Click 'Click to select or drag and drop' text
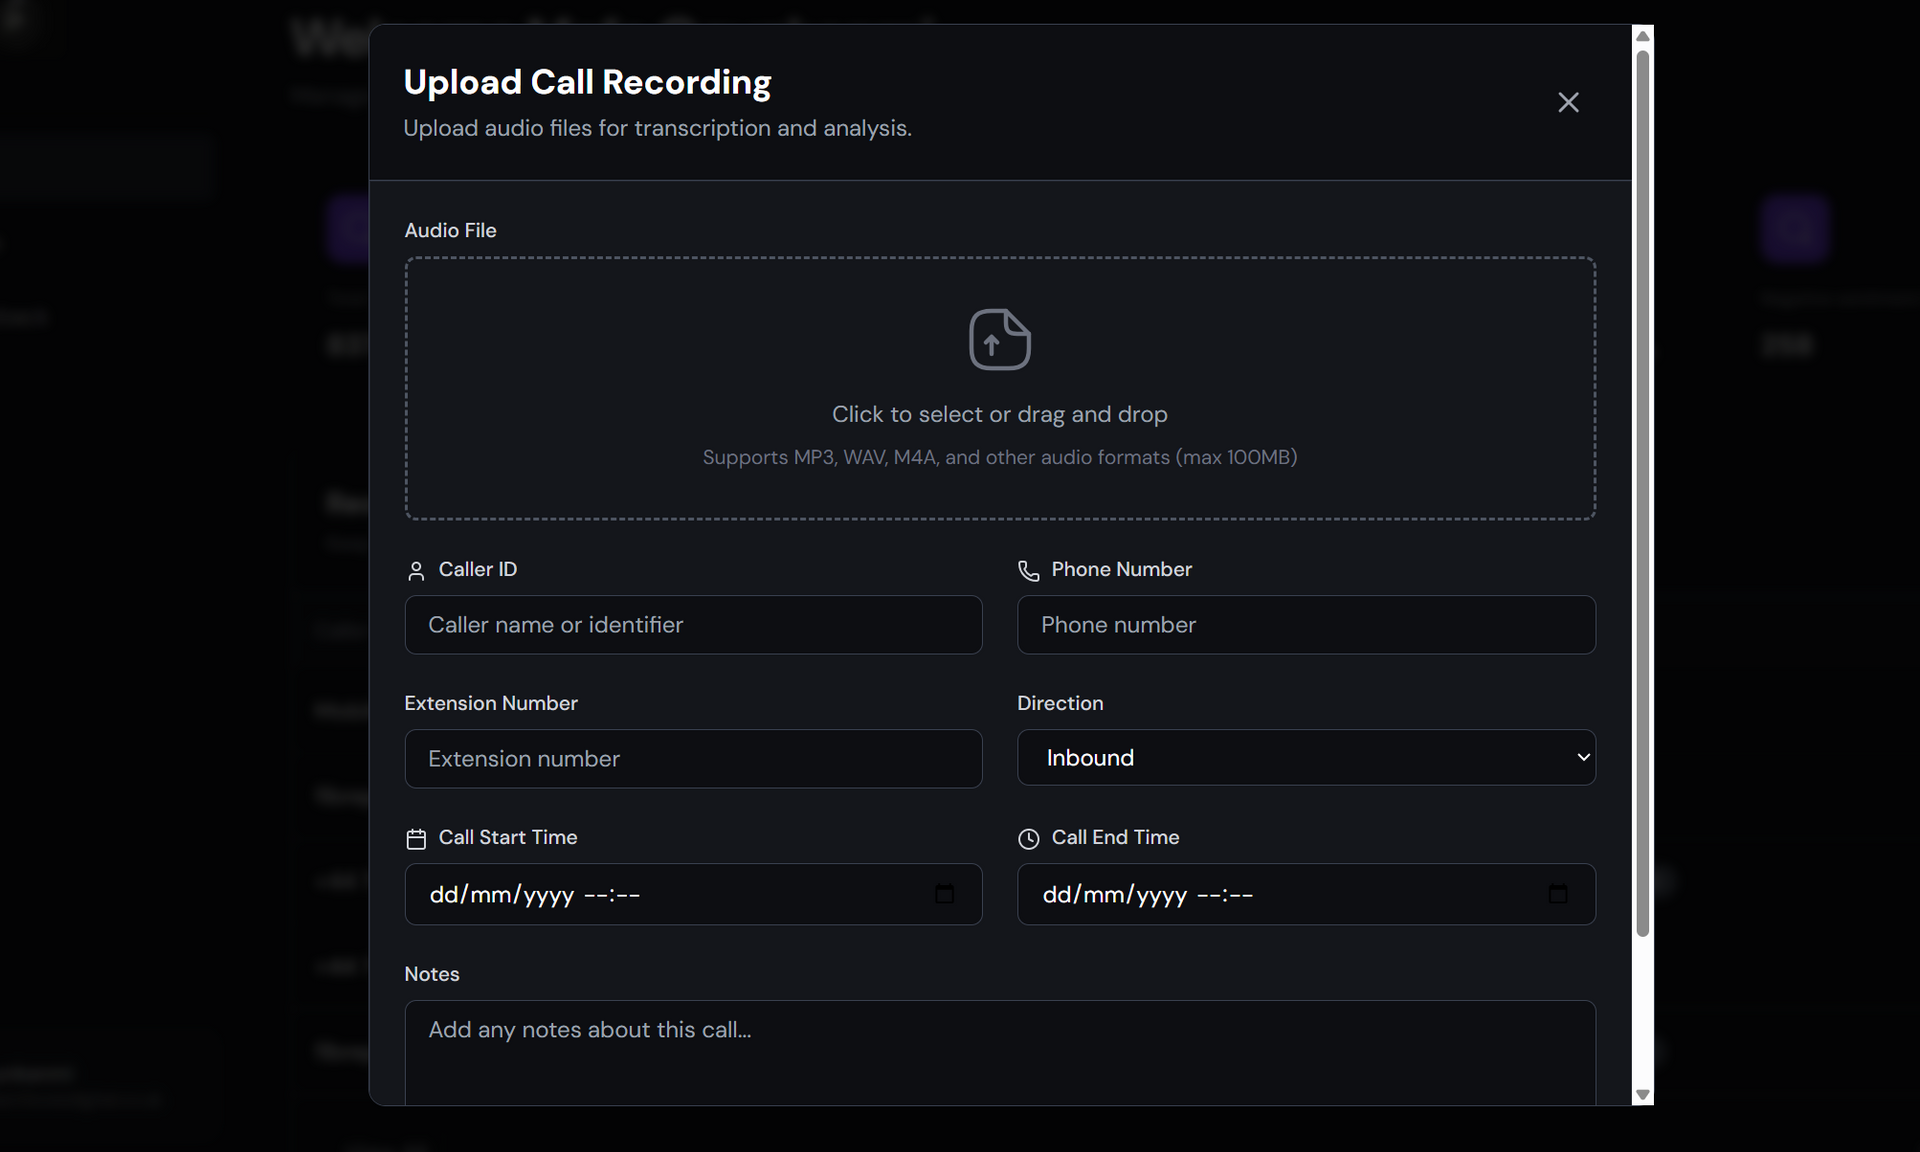 (x=999, y=414)
